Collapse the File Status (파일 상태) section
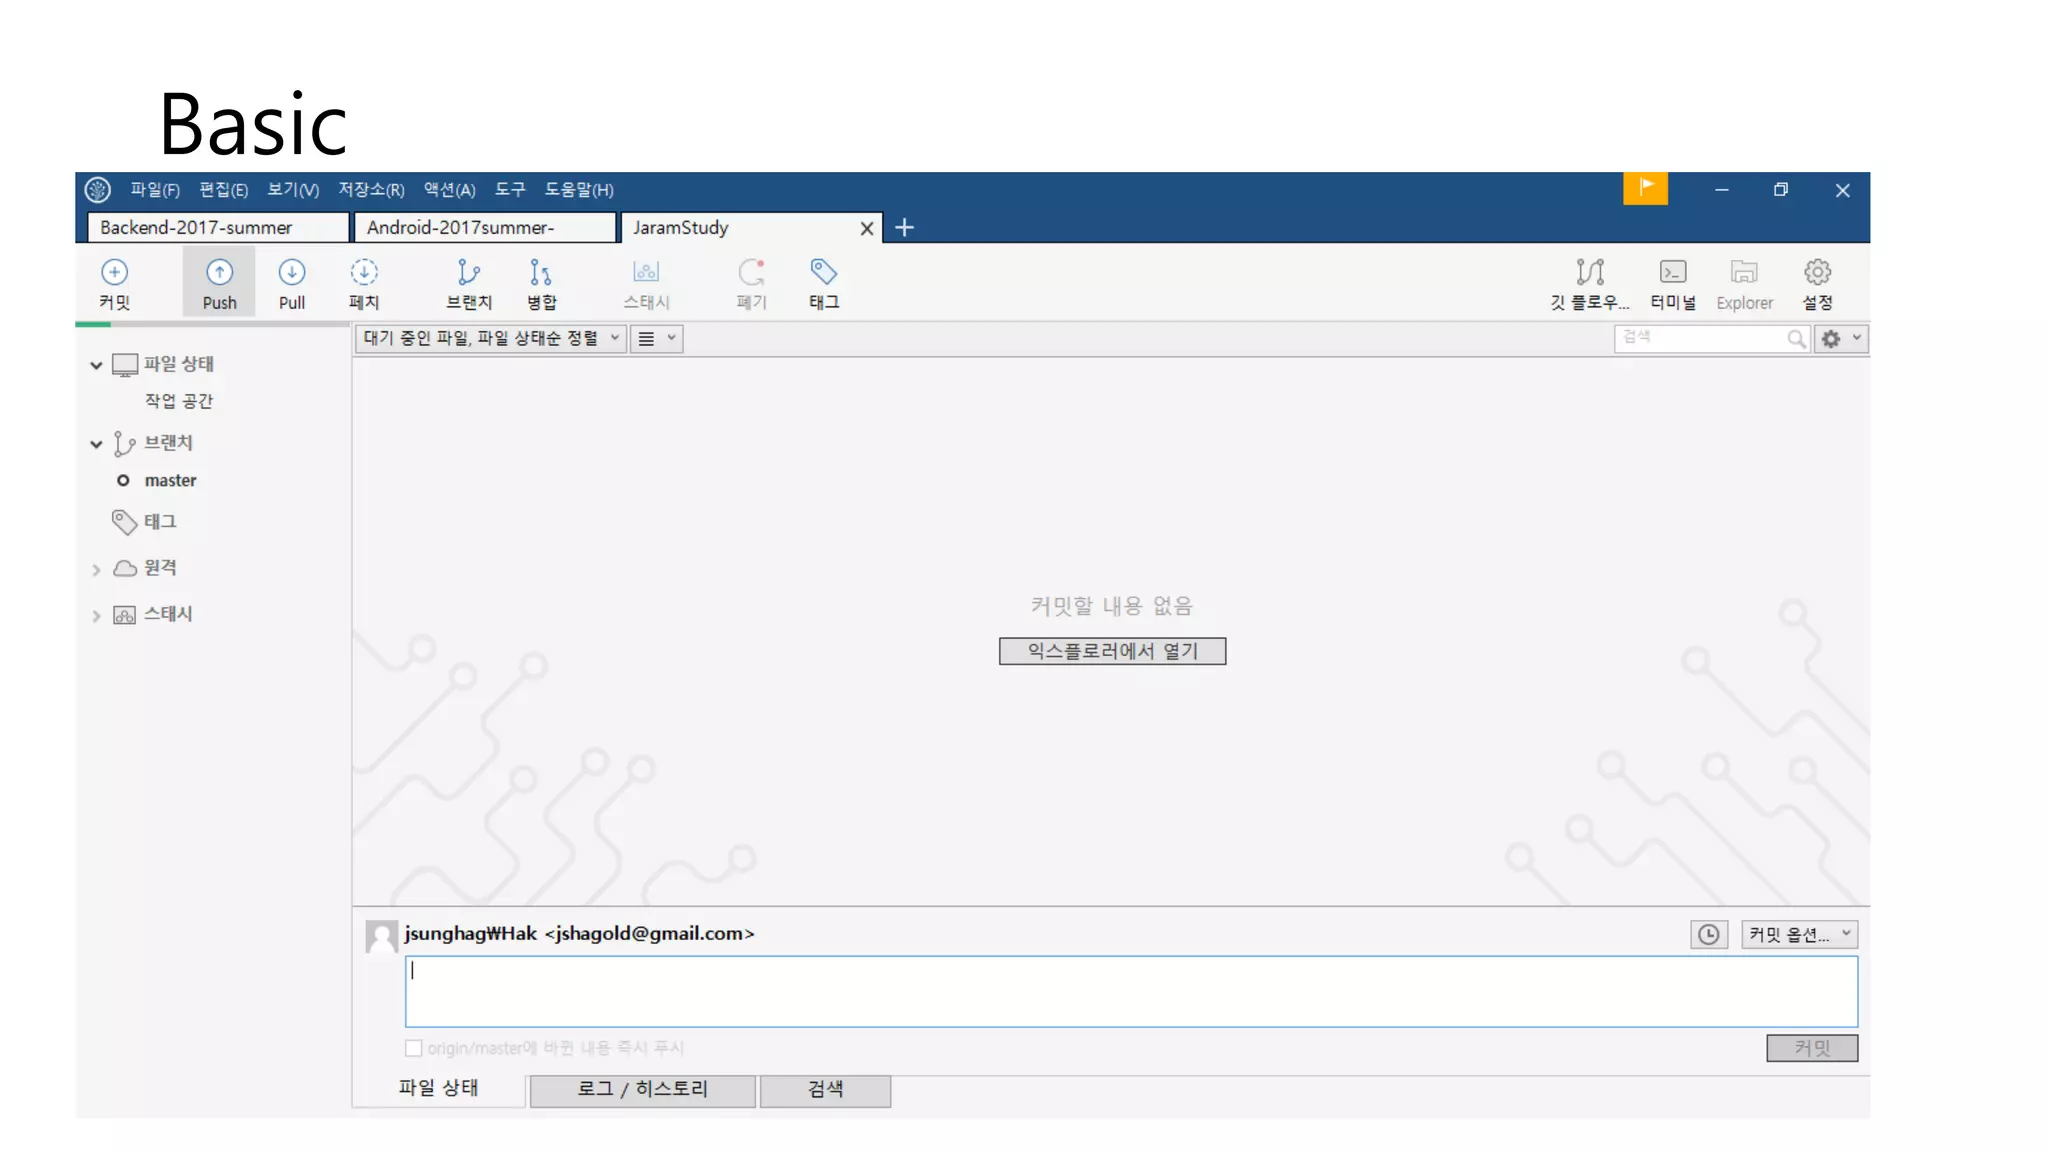Screen dimensions: 2048x1152 click(96, 365)
